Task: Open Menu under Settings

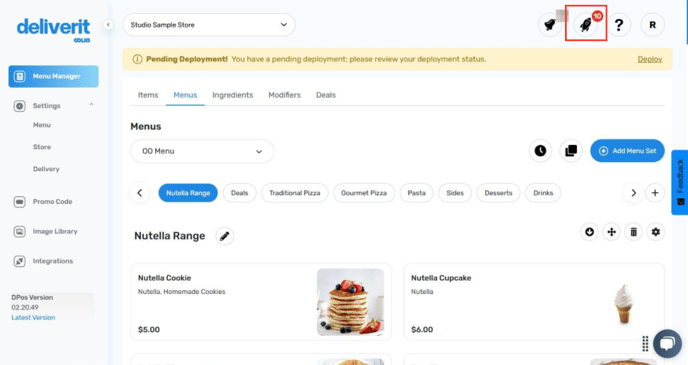Action: click(x=42, y=125)
